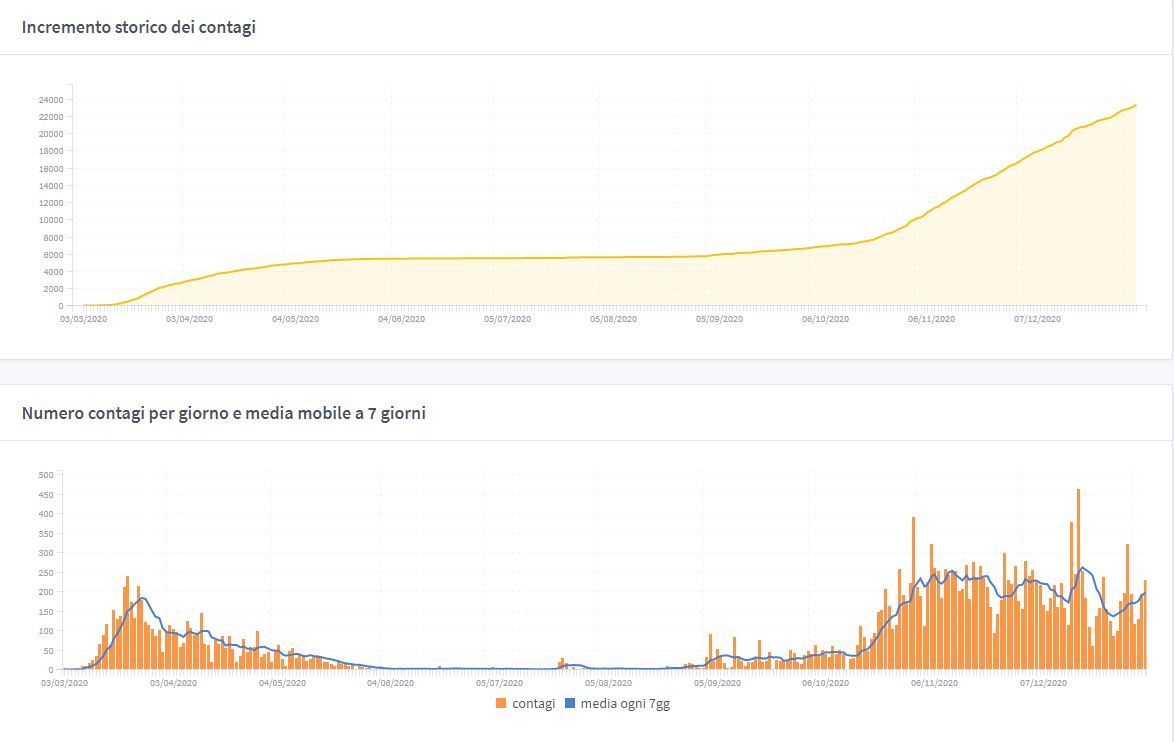Click the 12000 y-axis label on the cumulative chart
This screenshot has width=1174, height=742.
click(51, 203)
